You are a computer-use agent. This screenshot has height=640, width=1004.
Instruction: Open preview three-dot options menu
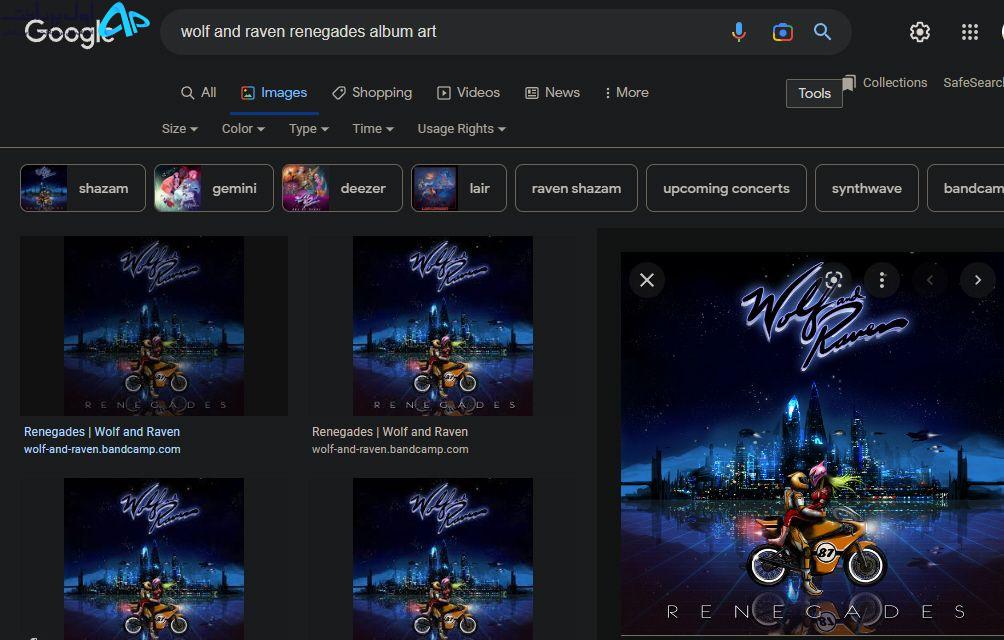[x=882, y=280]
